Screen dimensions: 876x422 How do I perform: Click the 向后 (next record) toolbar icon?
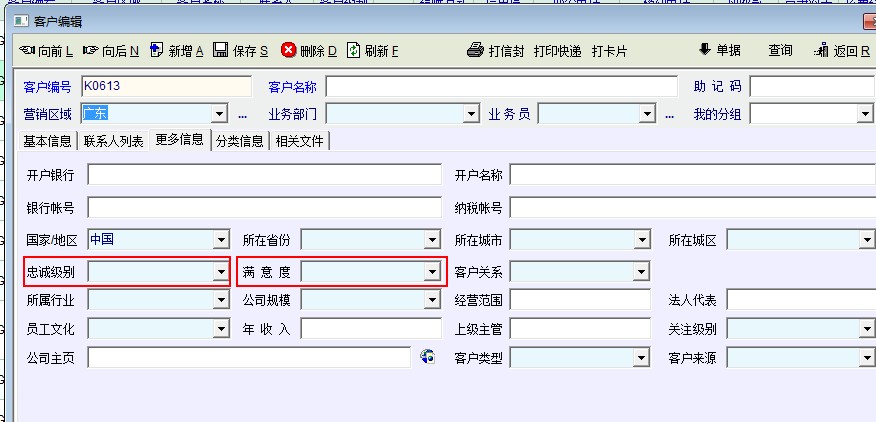(x=91, y=50)
